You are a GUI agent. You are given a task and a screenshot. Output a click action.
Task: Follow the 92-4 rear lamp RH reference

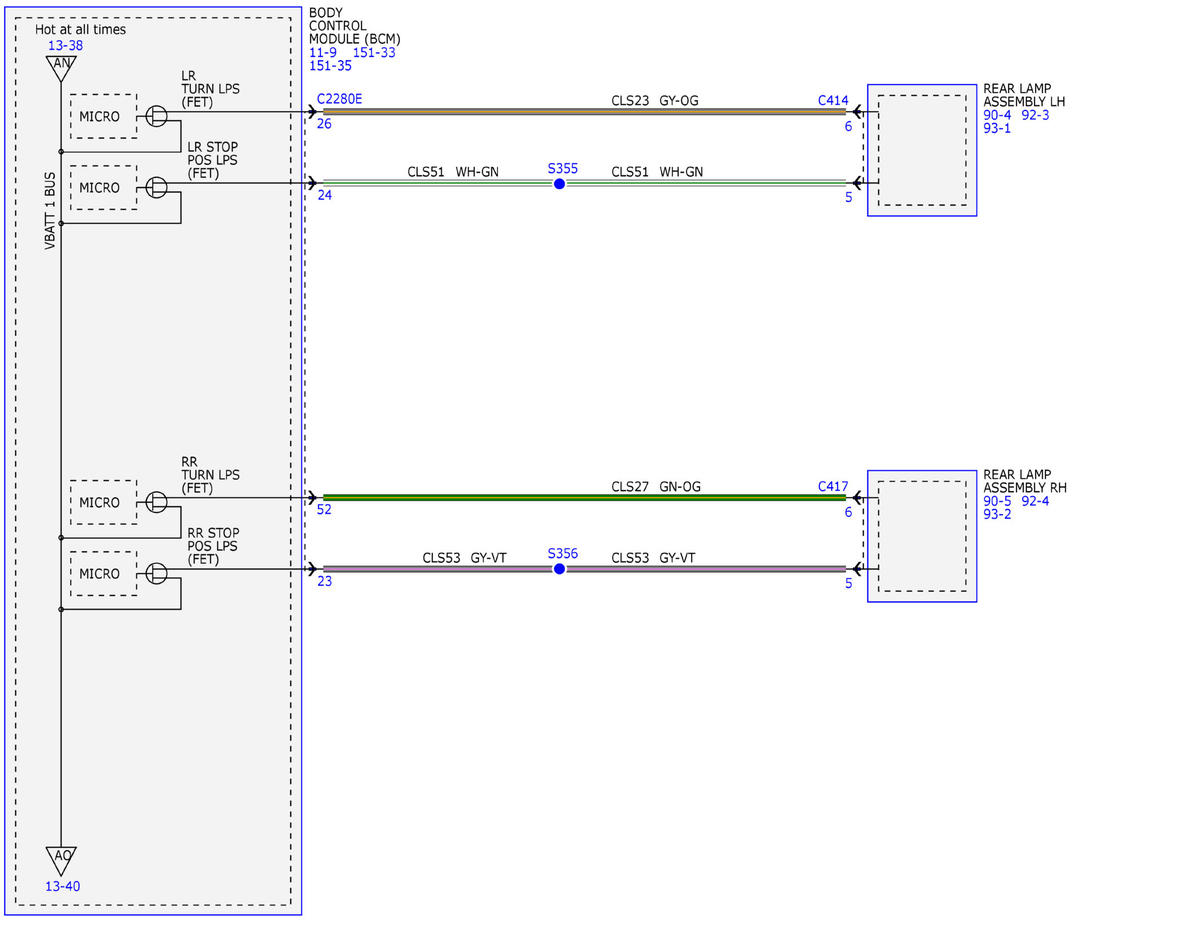click(x=1036, y=501)
